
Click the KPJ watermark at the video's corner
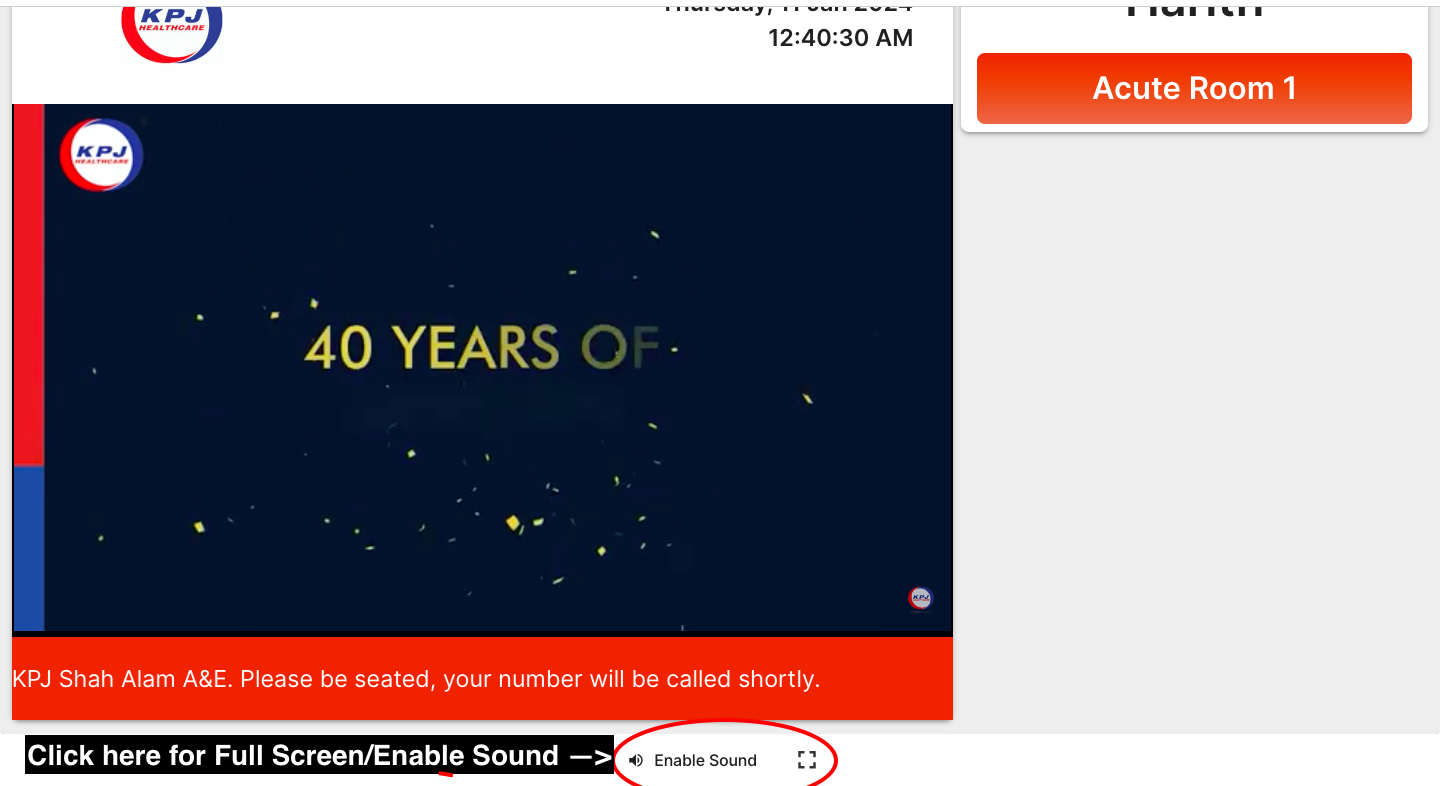(919, 597)
